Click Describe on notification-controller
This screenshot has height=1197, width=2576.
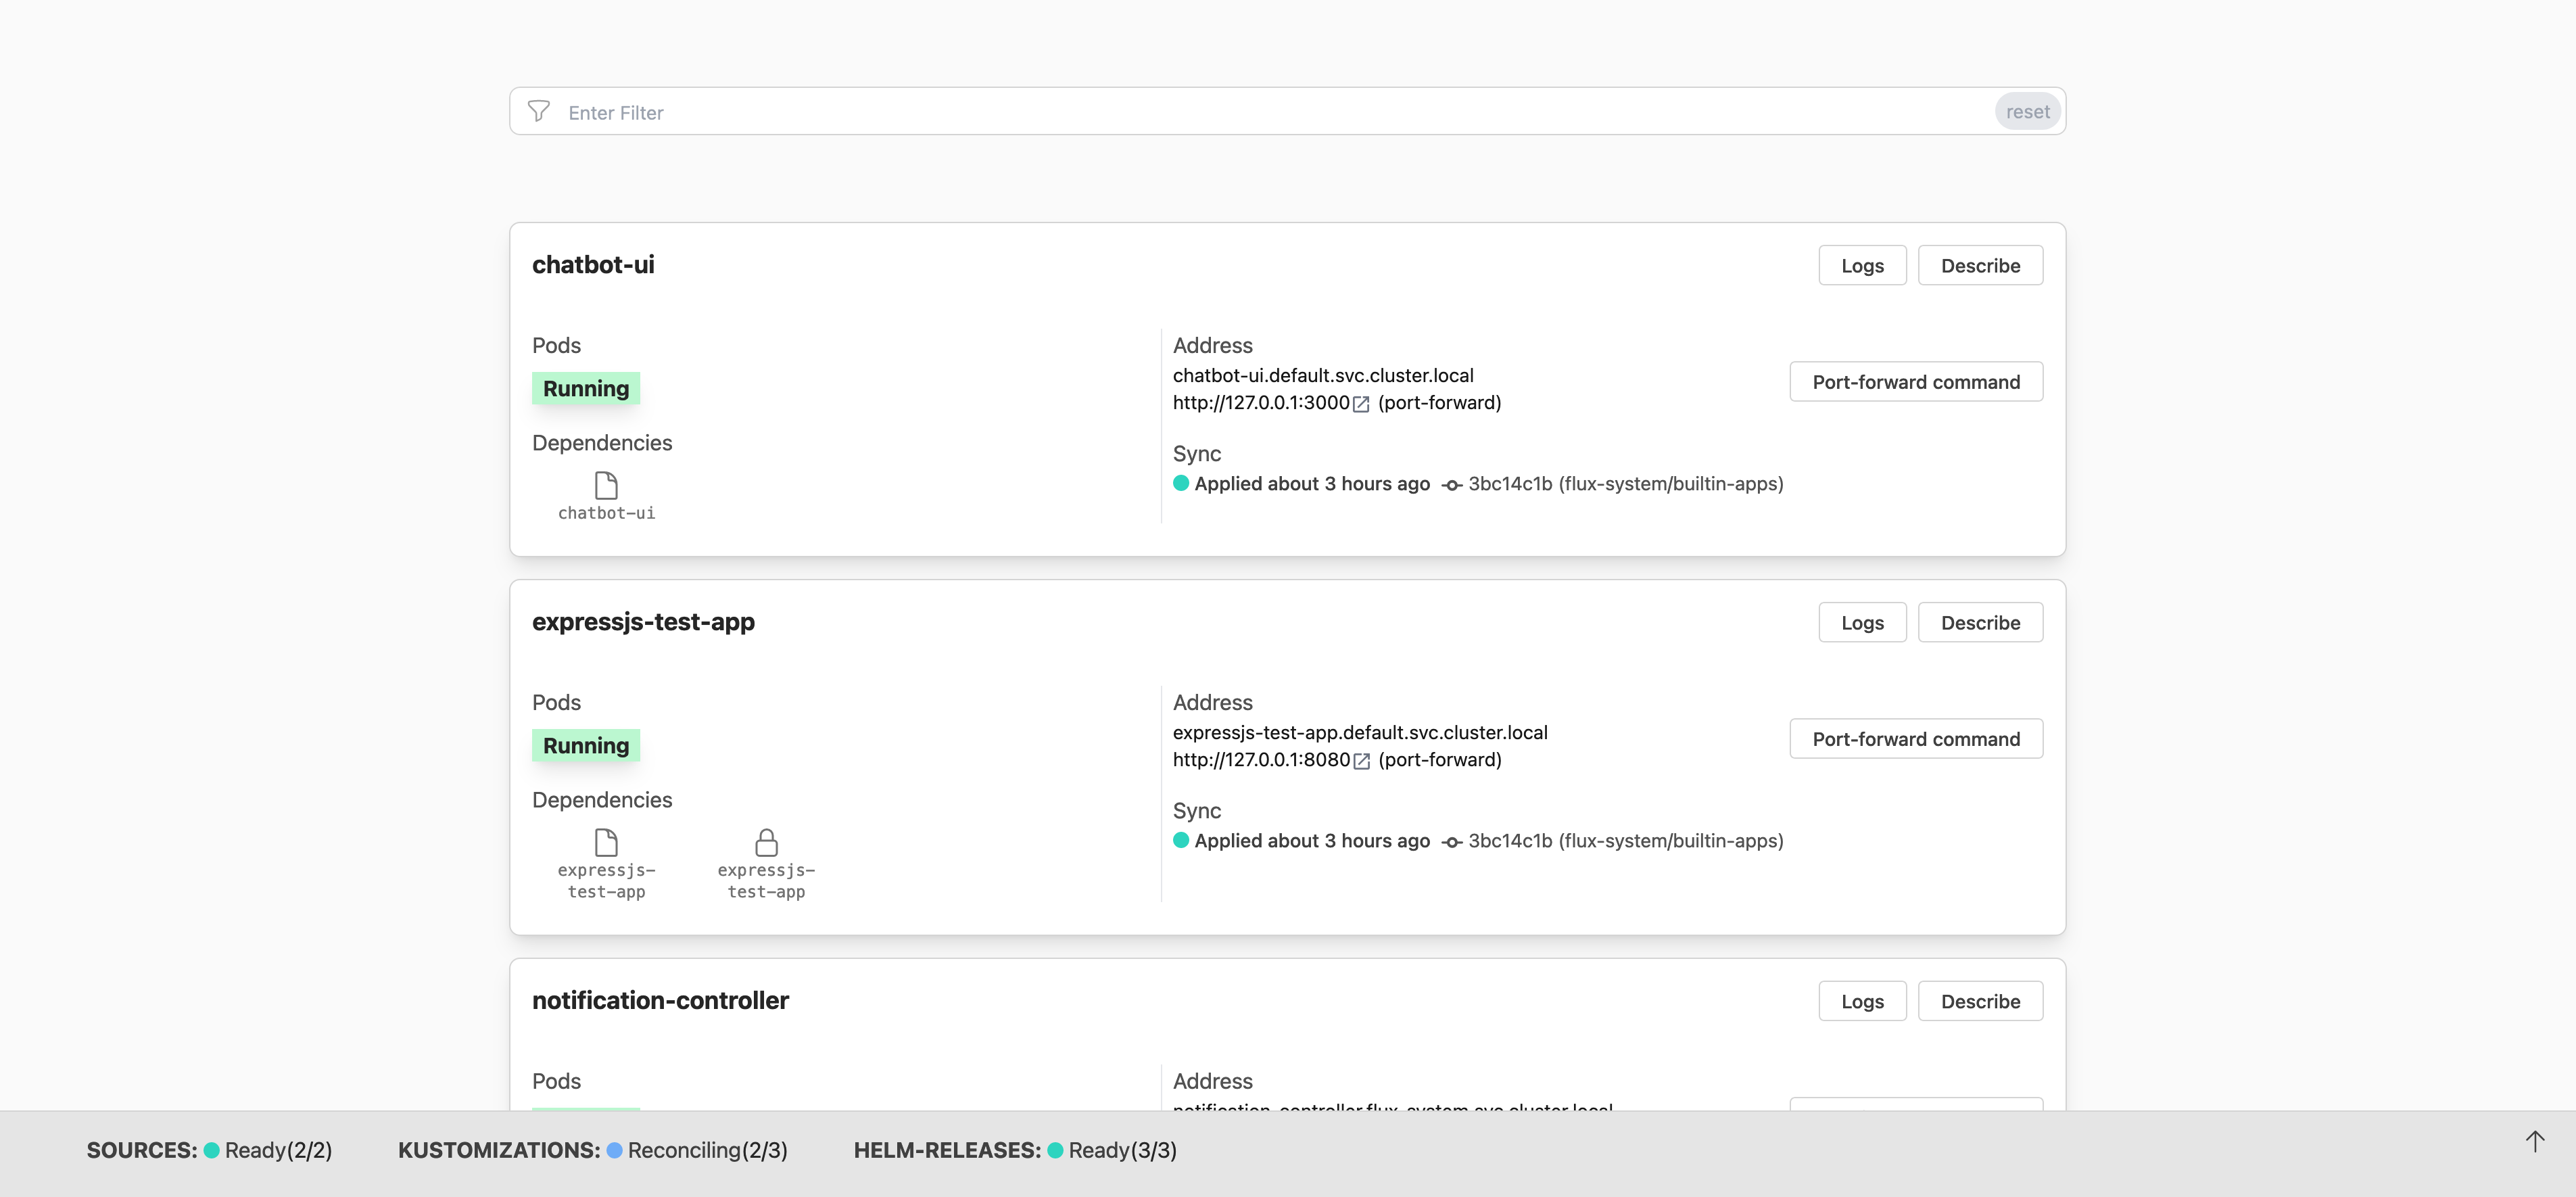pos(1980,1000)
